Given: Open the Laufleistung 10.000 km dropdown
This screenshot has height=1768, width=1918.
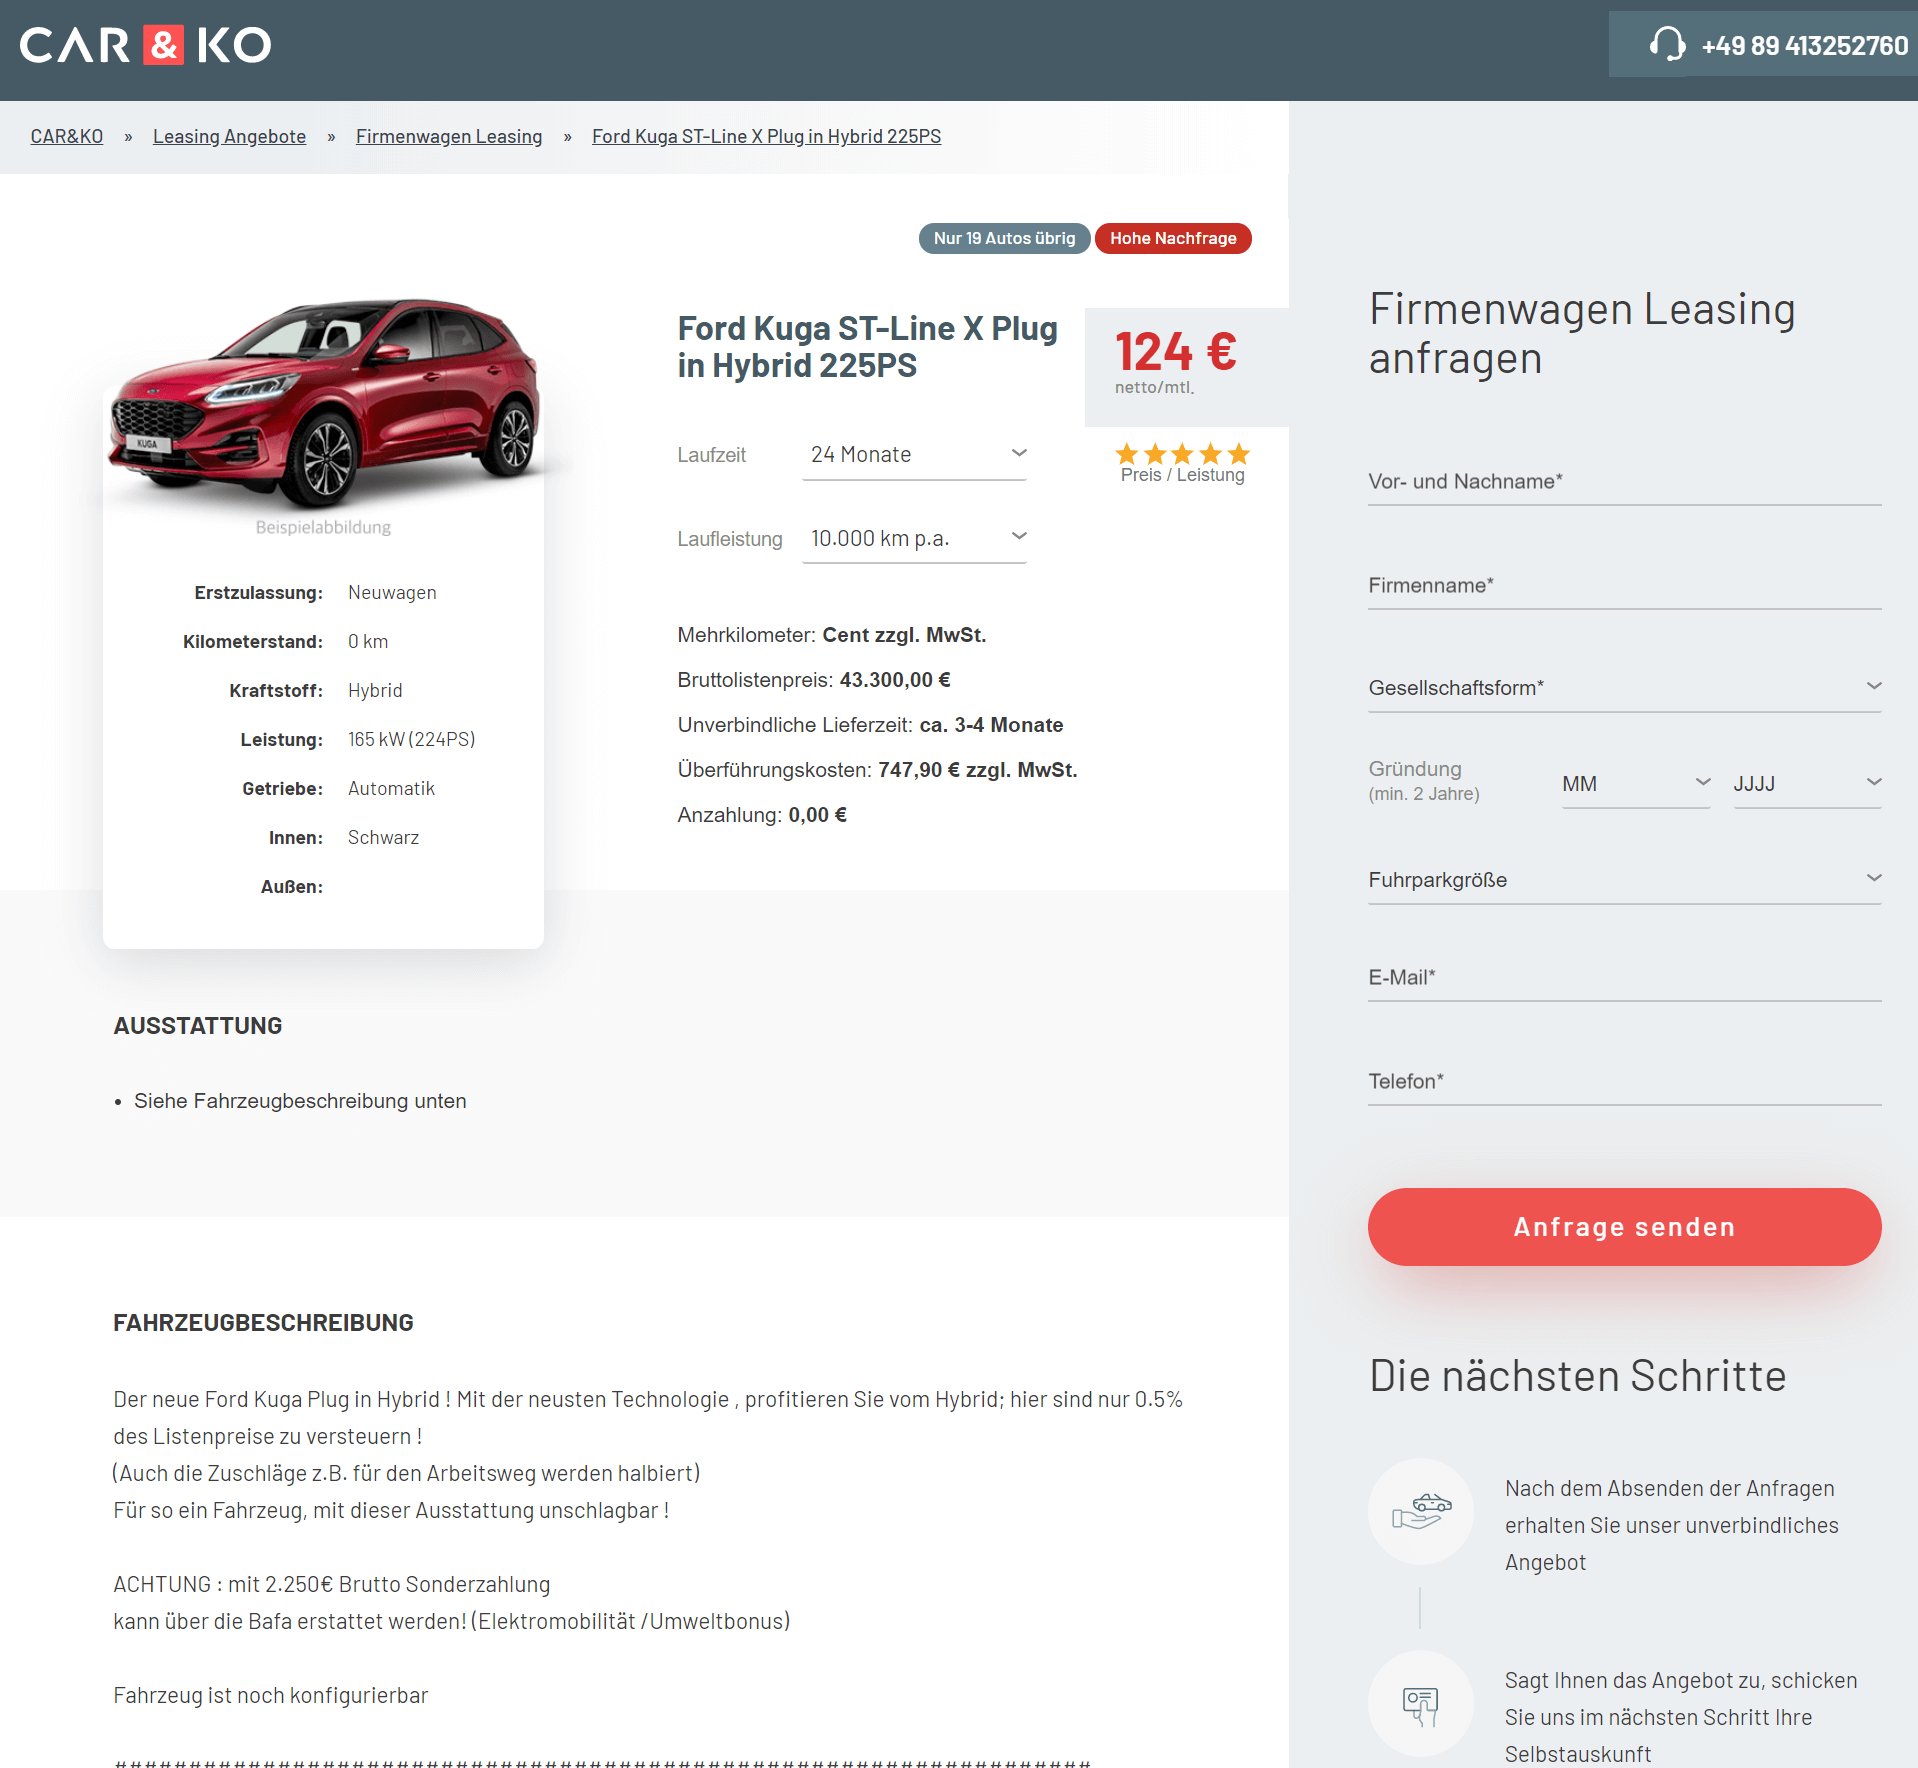Looking at the screenshot, I should point(914,538).
